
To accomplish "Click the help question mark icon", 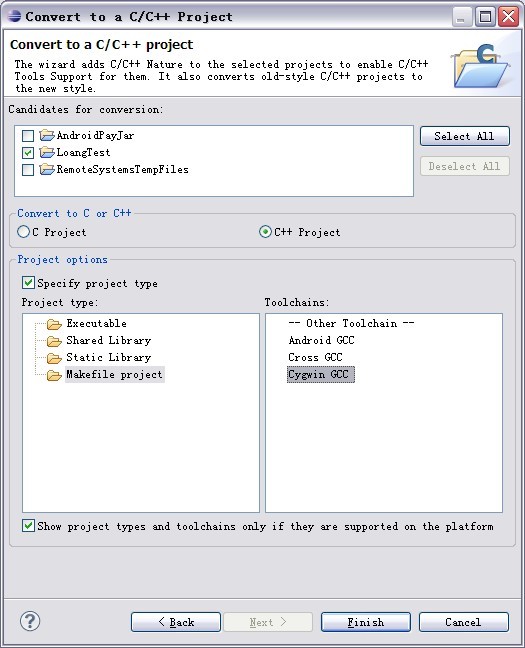I will (x=30, y=621).
